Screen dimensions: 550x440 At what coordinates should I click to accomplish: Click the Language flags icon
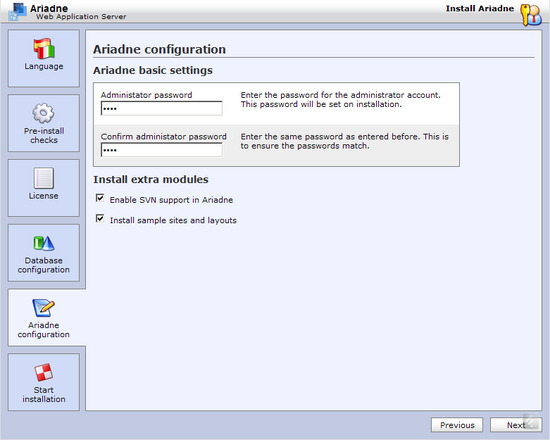point(44,48)
